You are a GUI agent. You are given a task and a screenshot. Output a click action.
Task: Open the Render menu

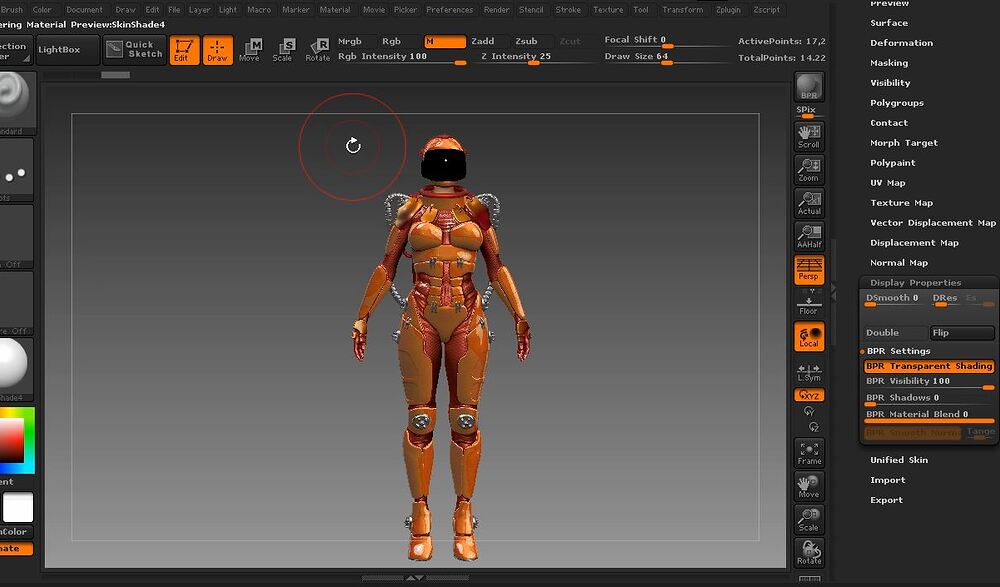point(496,10)
